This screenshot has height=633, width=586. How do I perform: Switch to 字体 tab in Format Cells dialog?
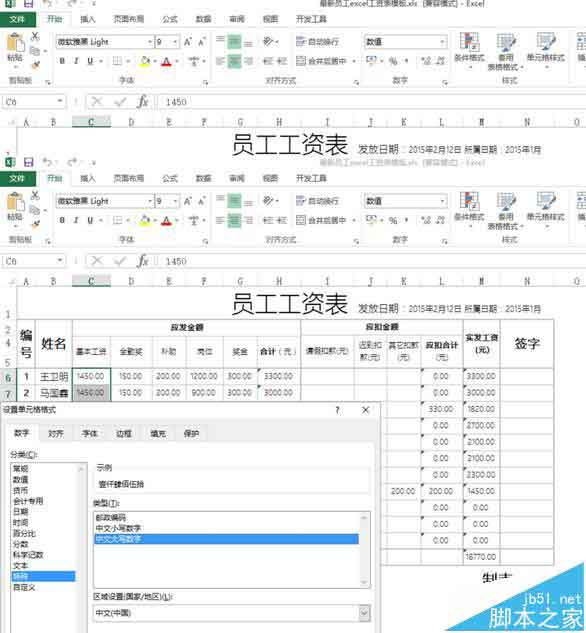coord(90,434)
